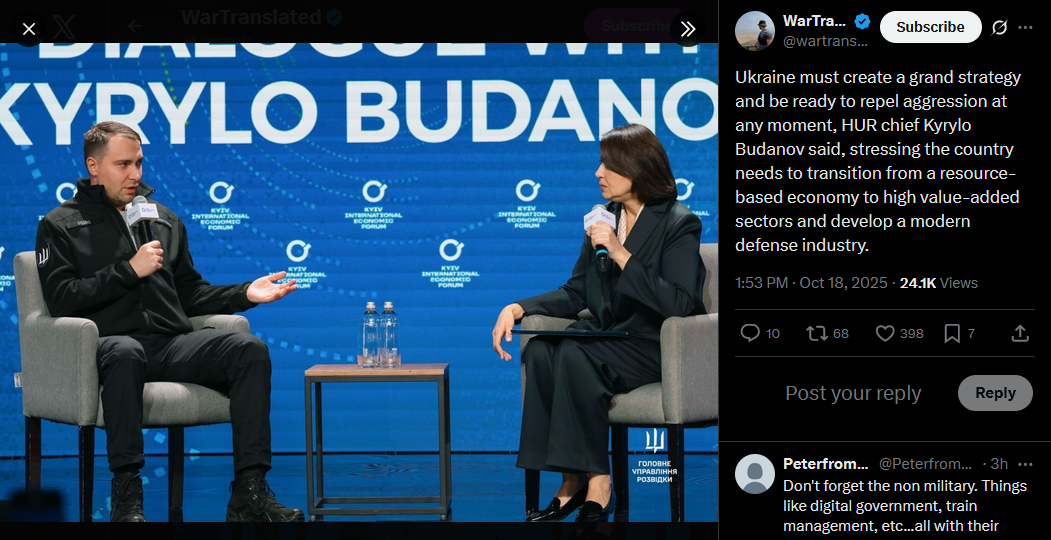Open the 24.1K Views analytics link

tap(938, 283)
